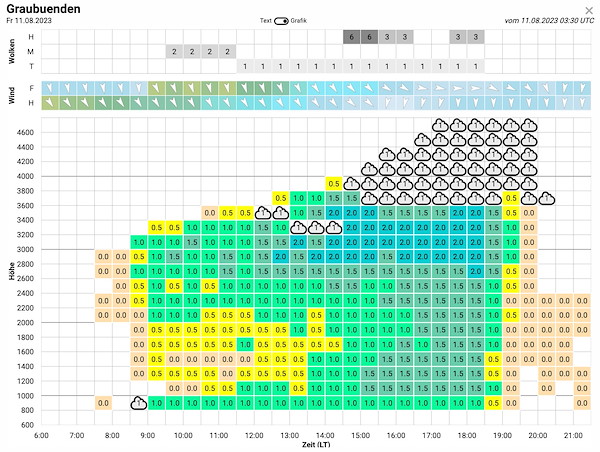This screenshot has height=452, width=600.
Task: Toggle the Text/Grafik display switch
Action: [281, 21]
